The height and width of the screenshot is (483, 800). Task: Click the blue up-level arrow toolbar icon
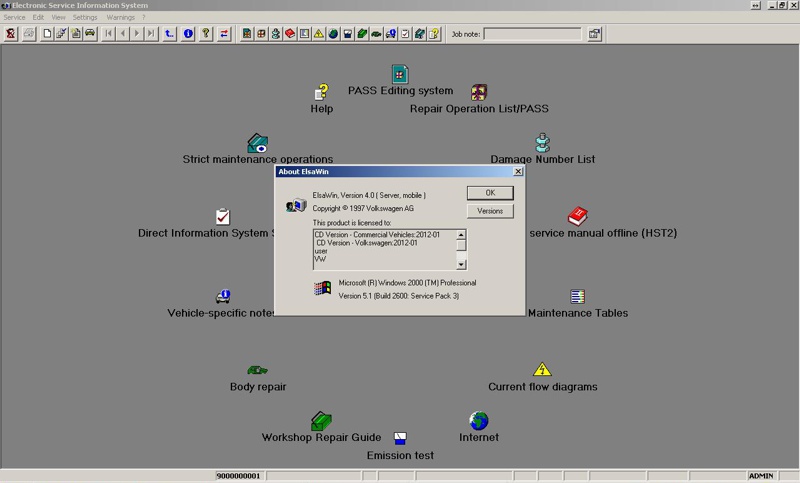coord(169,34)
